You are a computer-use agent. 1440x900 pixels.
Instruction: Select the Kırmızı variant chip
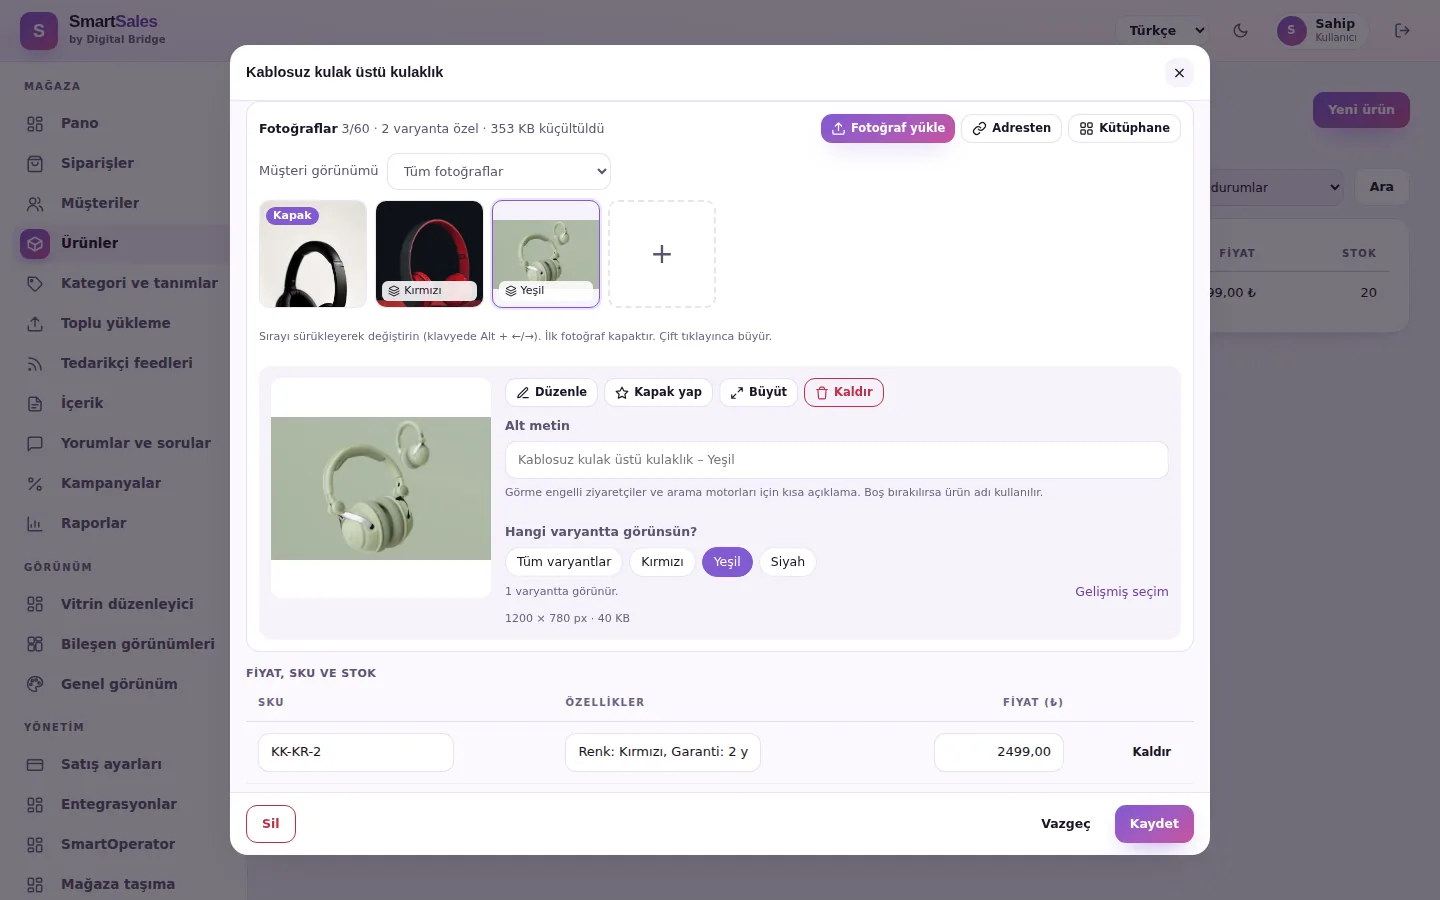(662, 562)
